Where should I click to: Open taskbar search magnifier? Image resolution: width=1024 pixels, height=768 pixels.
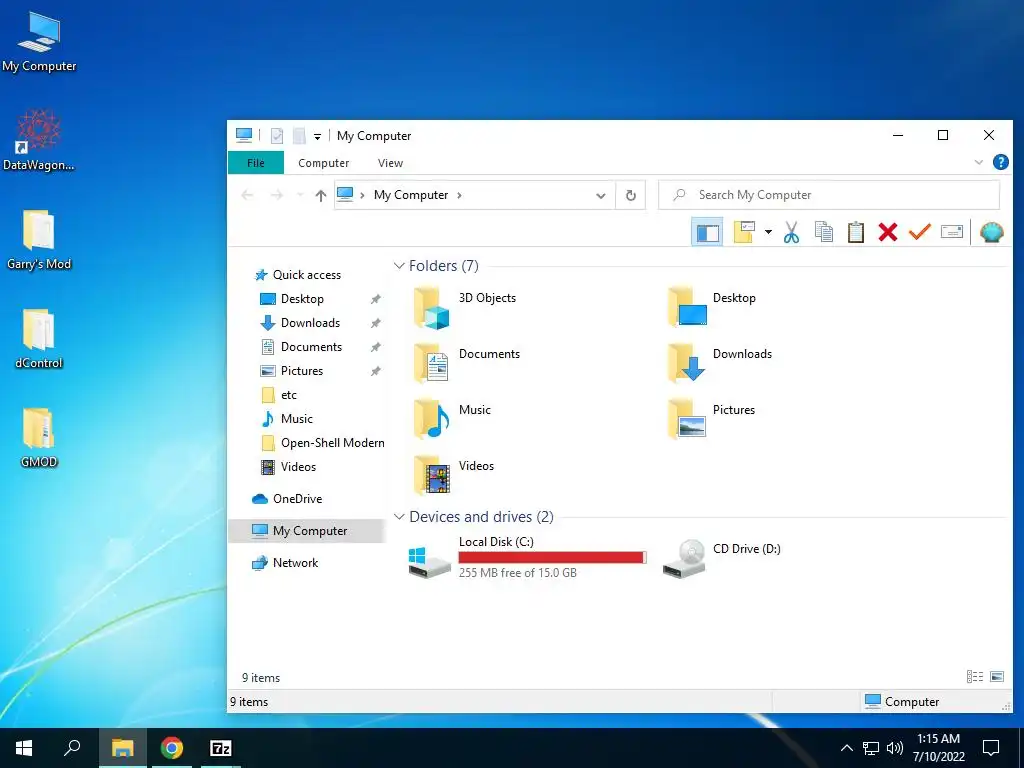(x=72, y=748)
